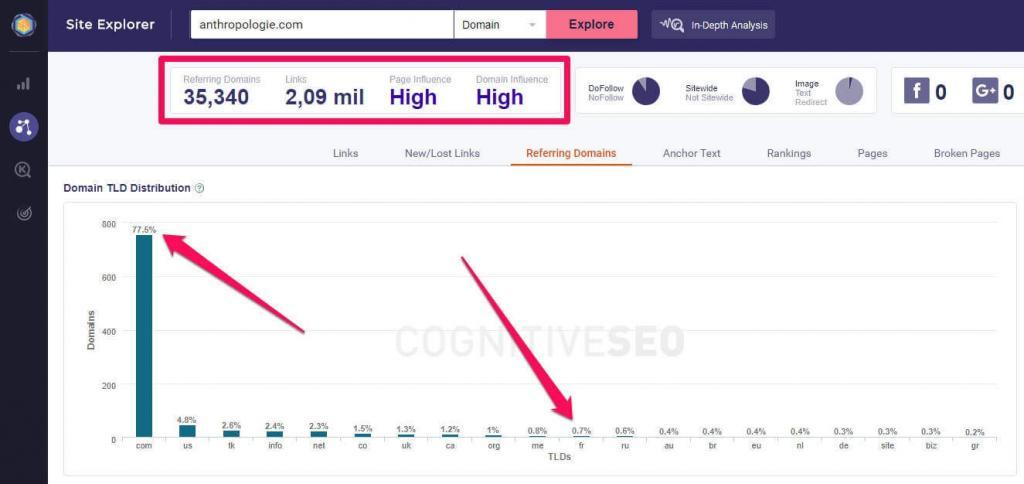Focus the anthropologie.com domain input field
The width and height of the screenshot is (1024, 484).
pyautogui.click(x=321, y=24)
